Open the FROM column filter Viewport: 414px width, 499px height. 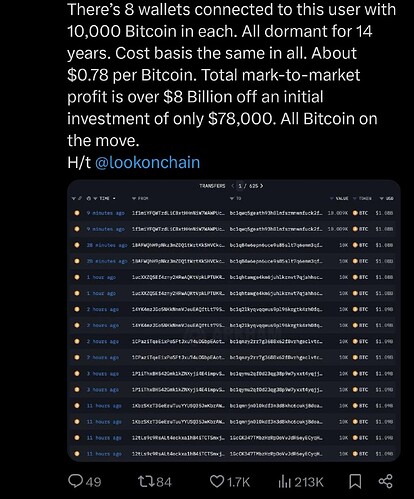[x=140, y=198]
